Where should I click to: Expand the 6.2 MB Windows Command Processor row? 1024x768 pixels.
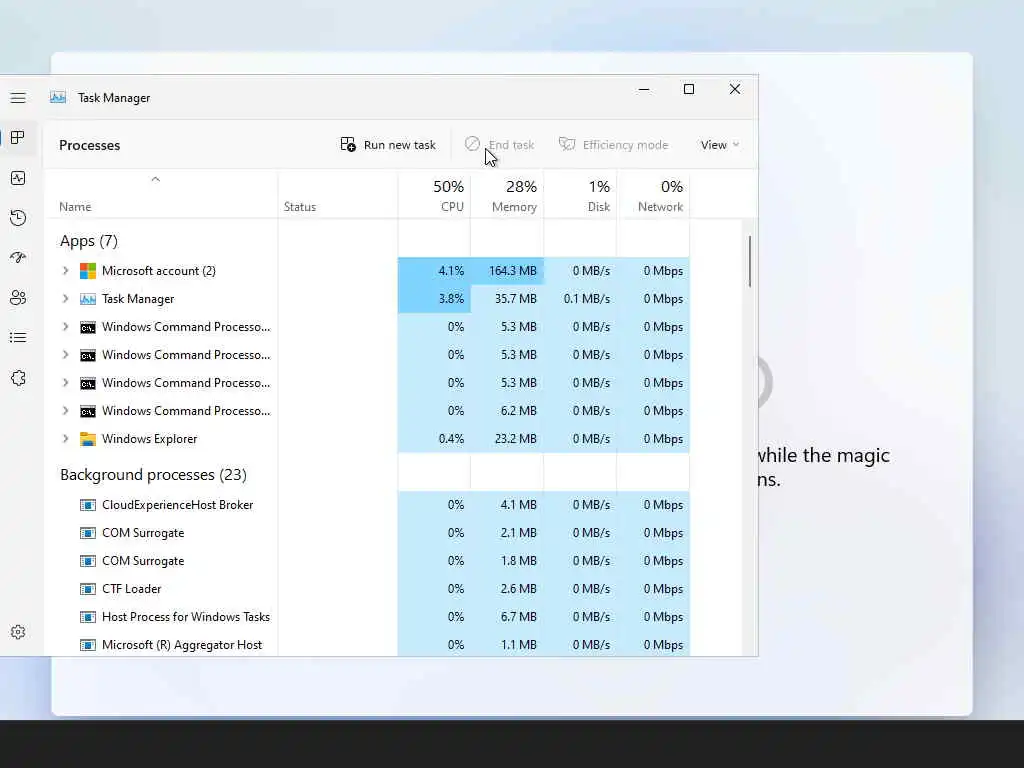[x=65, y=411]
